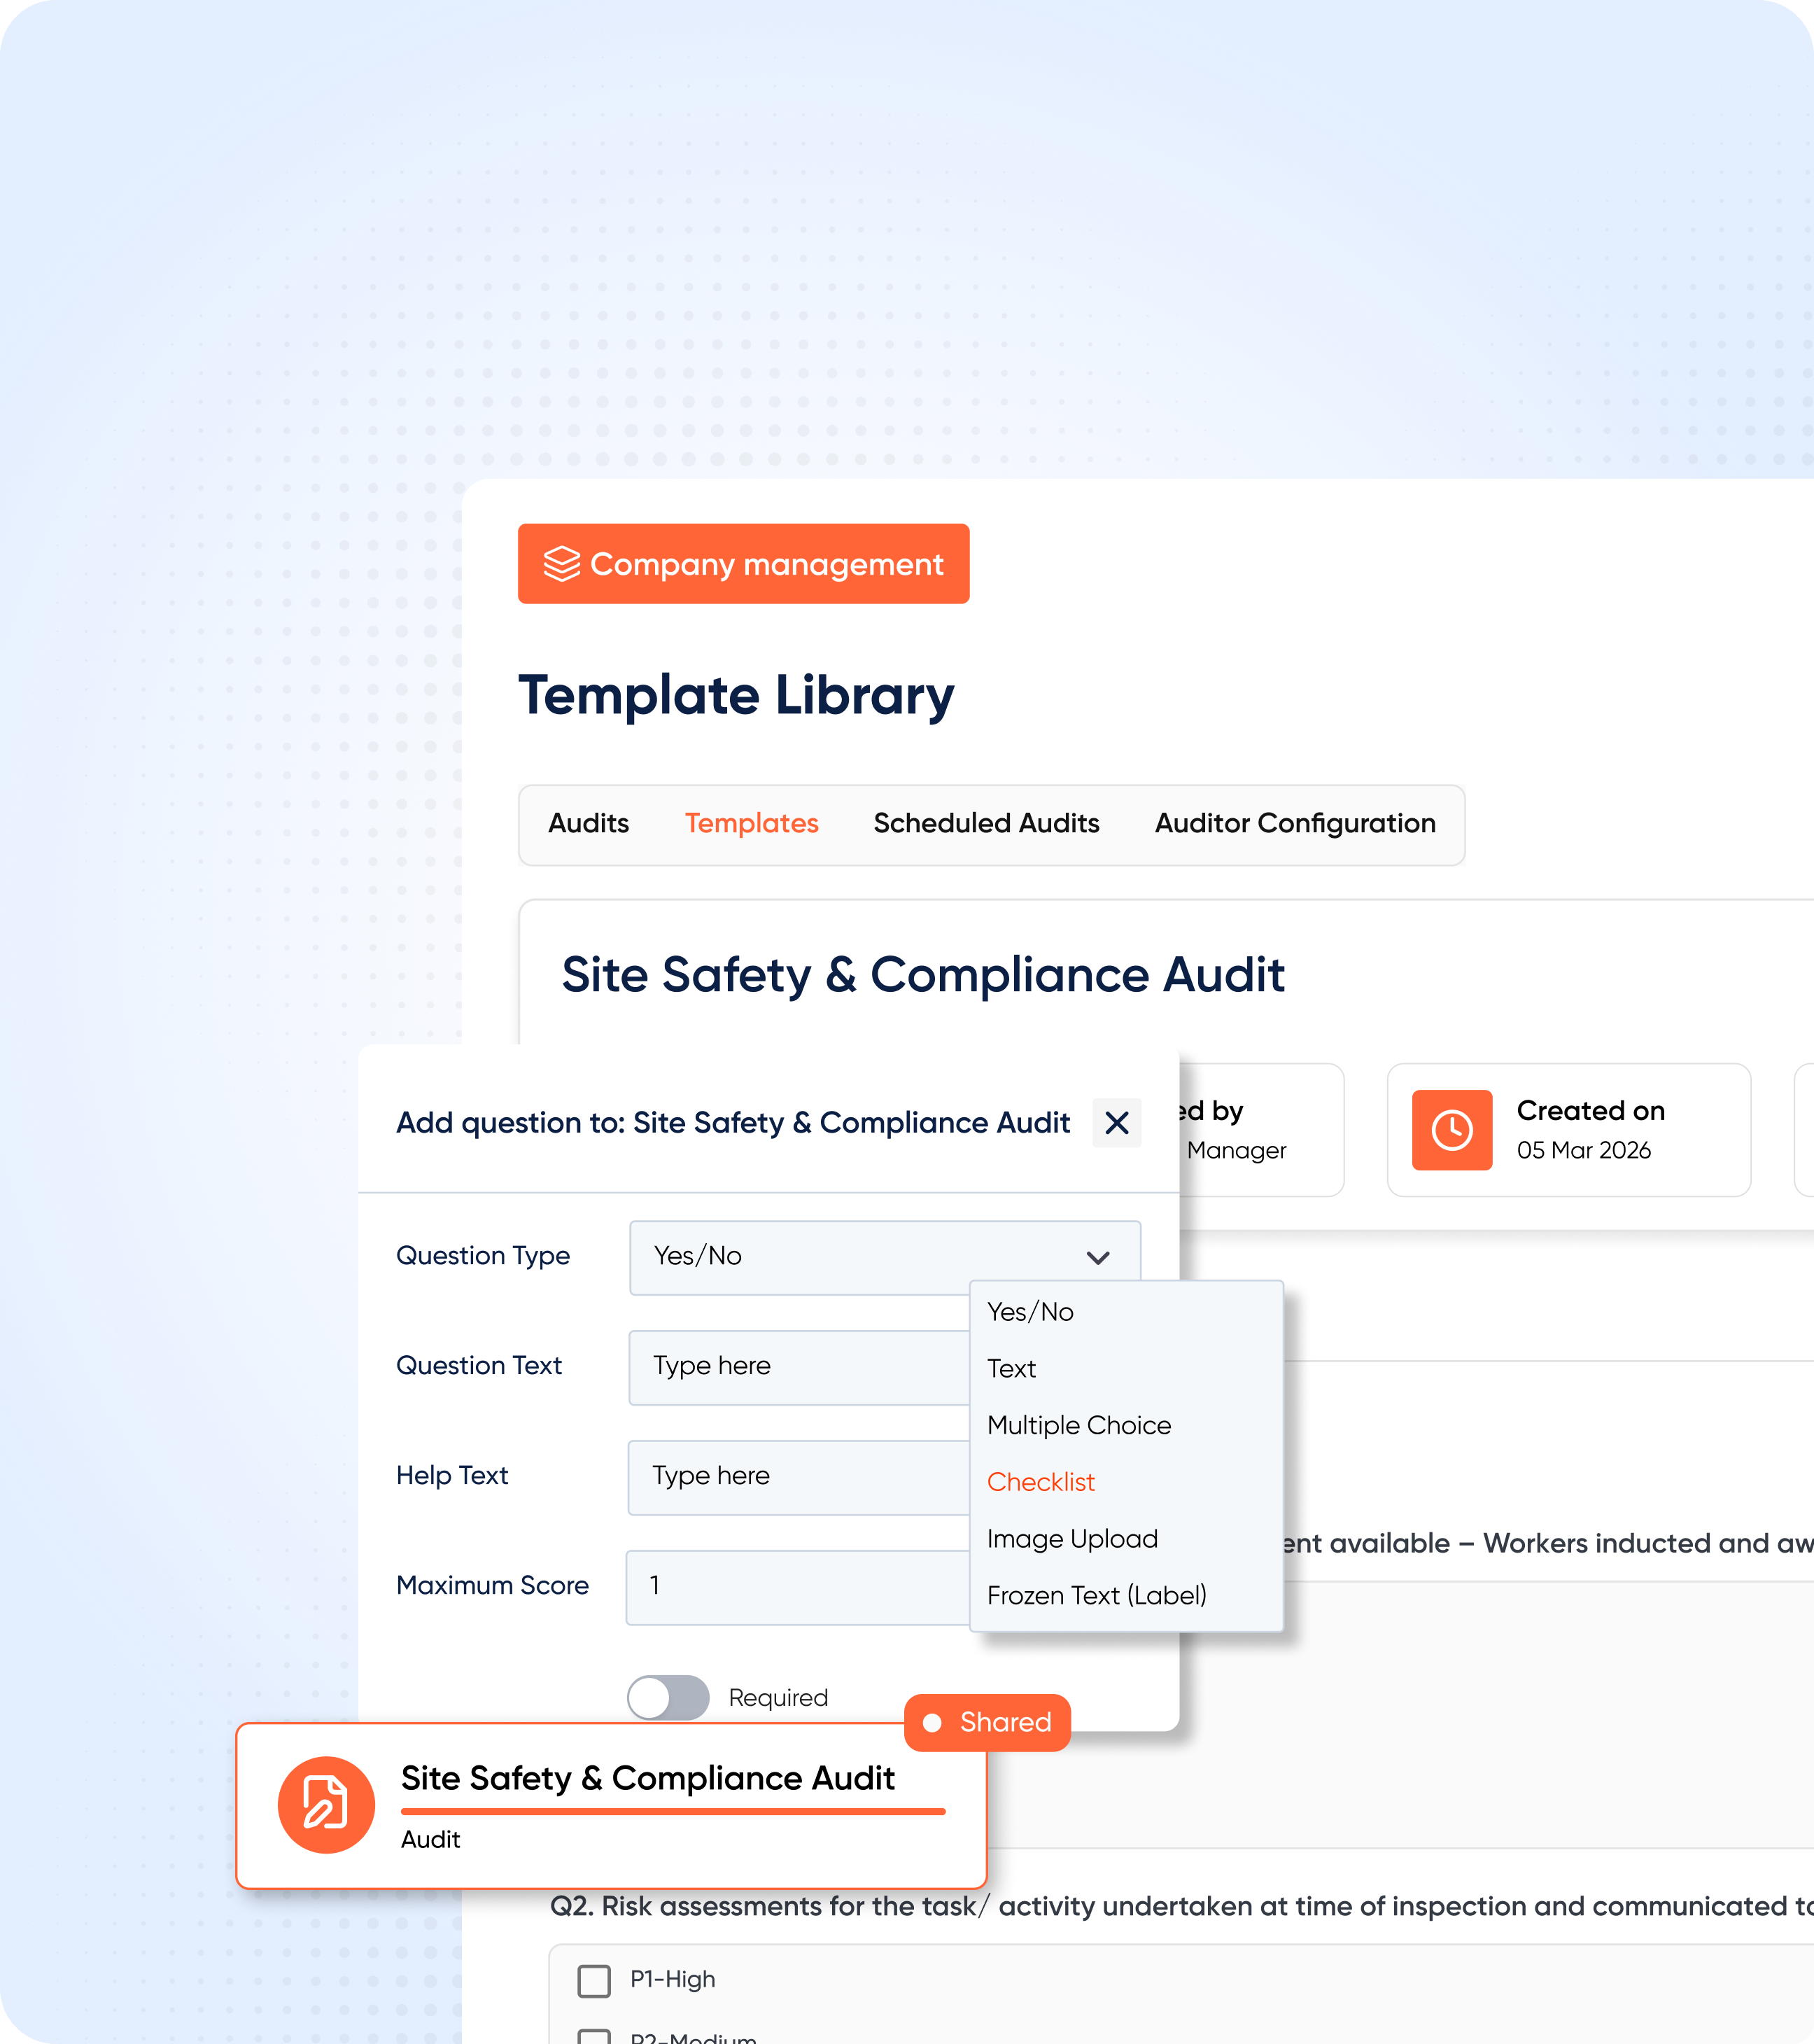1814x2044 pixels.
Task: Check the P1-High checkbox
Action: pyautogui.click(x=594, y=1980)
